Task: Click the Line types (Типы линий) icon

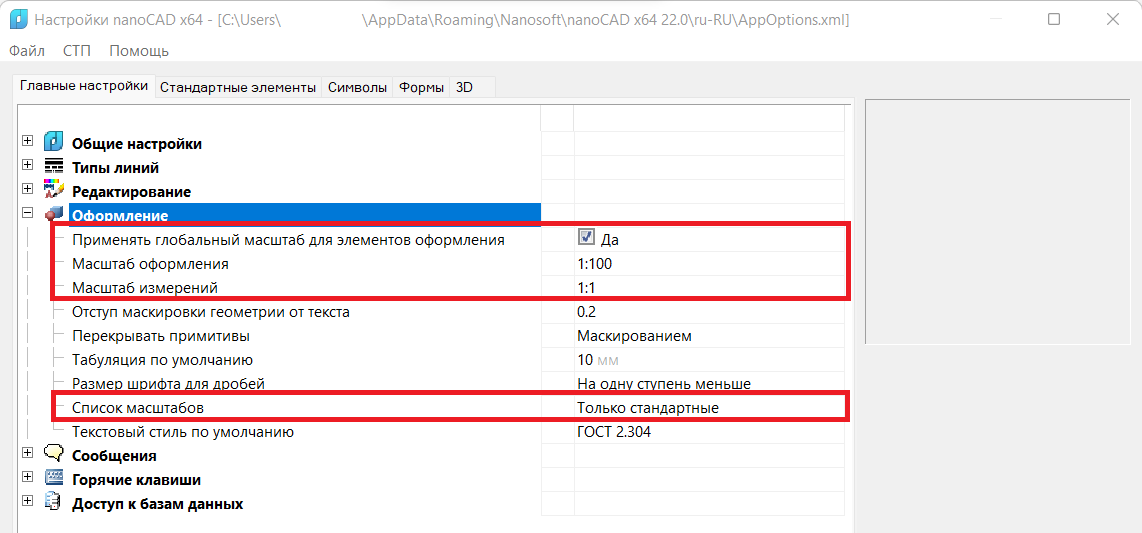Action: [54, 167]
